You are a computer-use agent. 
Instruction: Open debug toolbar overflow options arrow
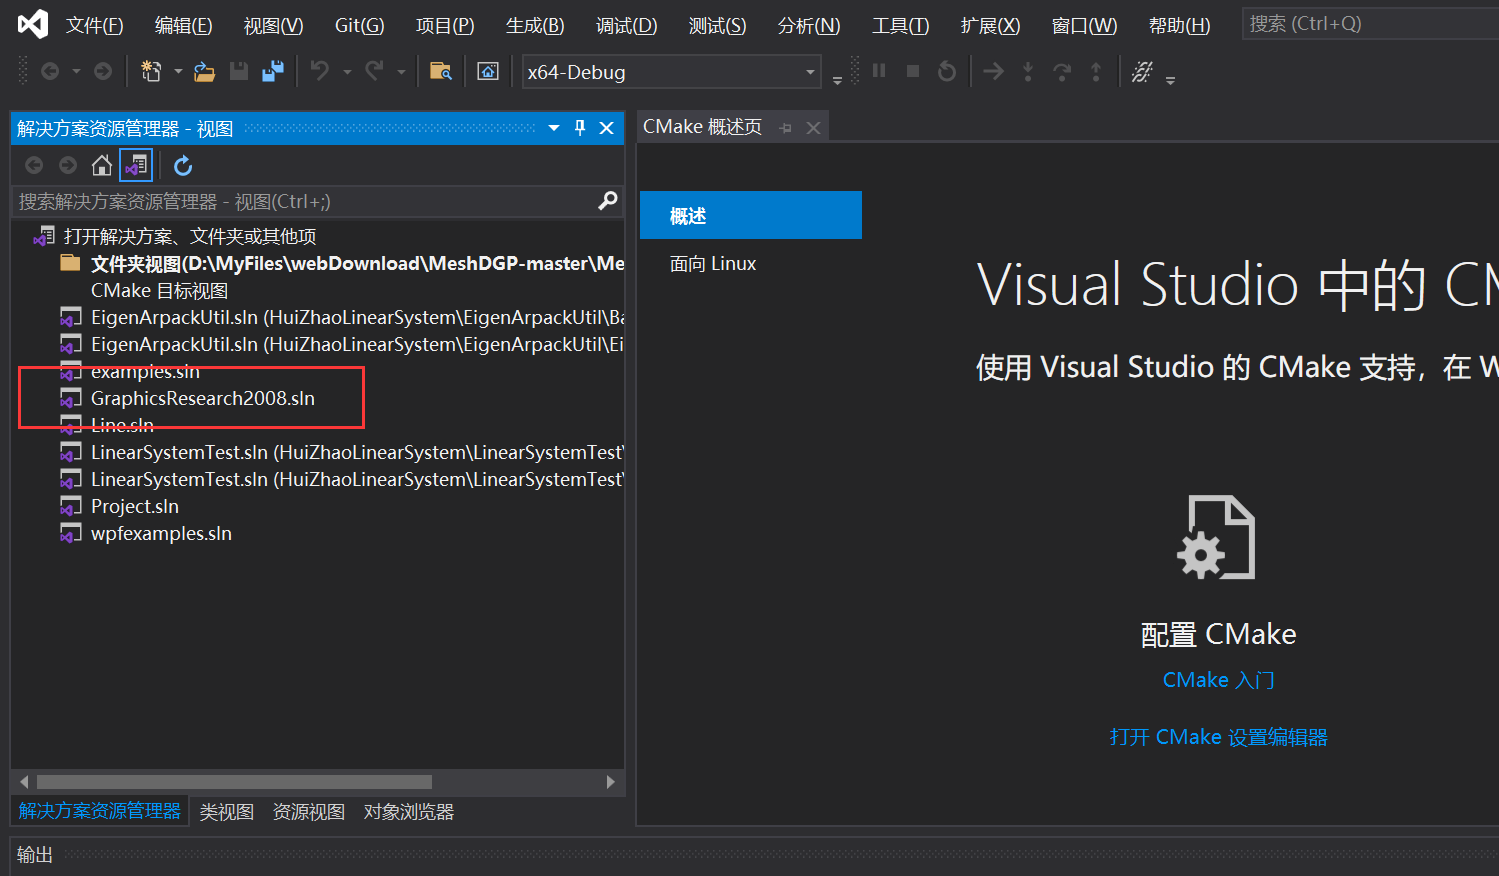pyautogui.click(x=1170, y=80)
